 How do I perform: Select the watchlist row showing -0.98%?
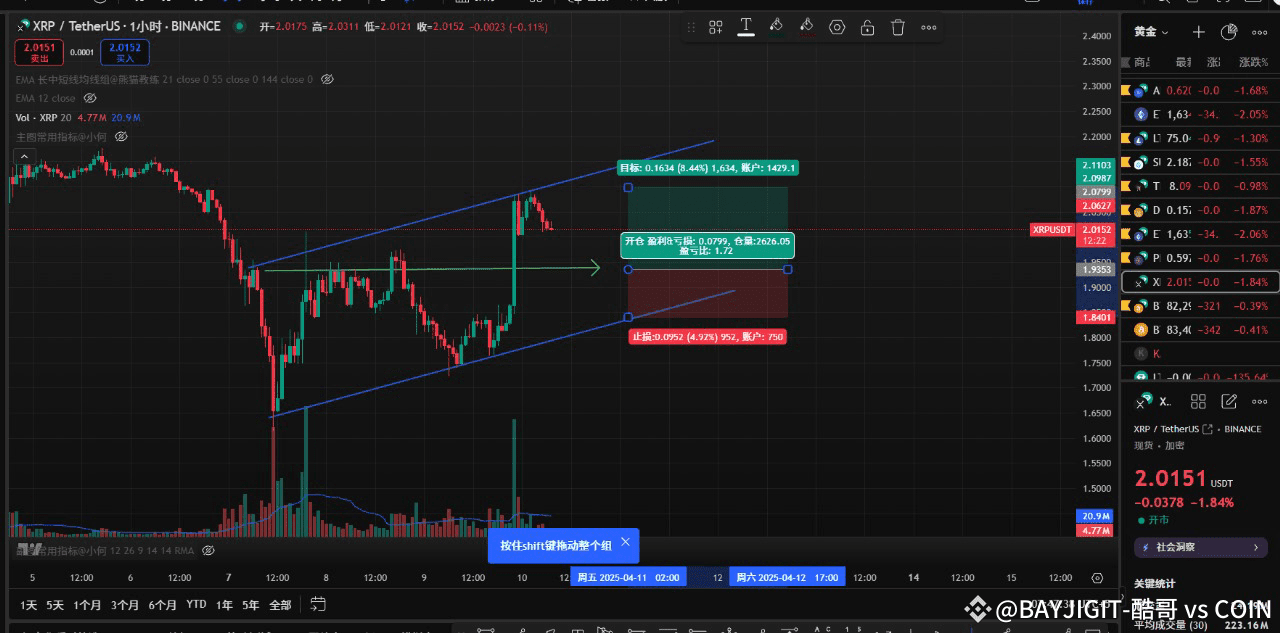point(1200,186)
